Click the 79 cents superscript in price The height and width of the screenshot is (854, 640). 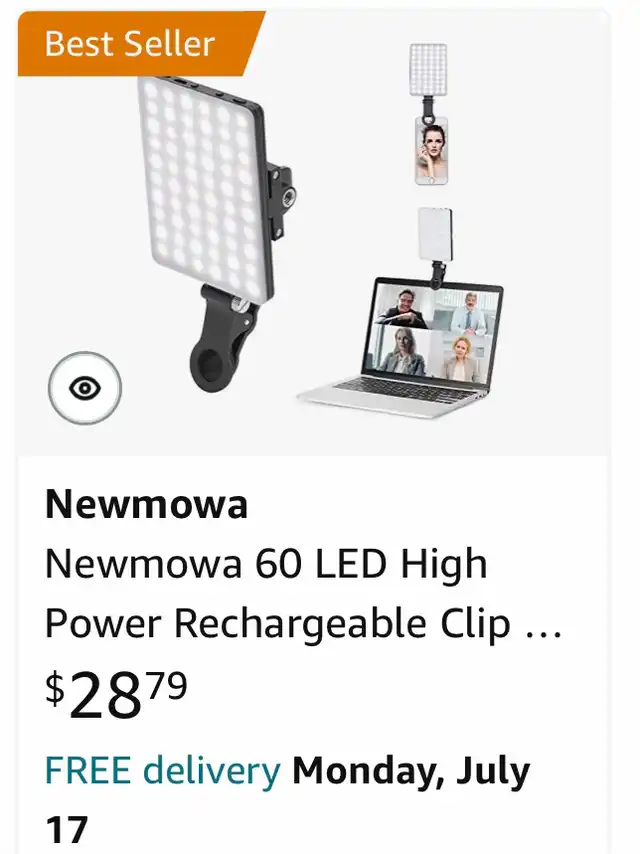click(168, 685)
